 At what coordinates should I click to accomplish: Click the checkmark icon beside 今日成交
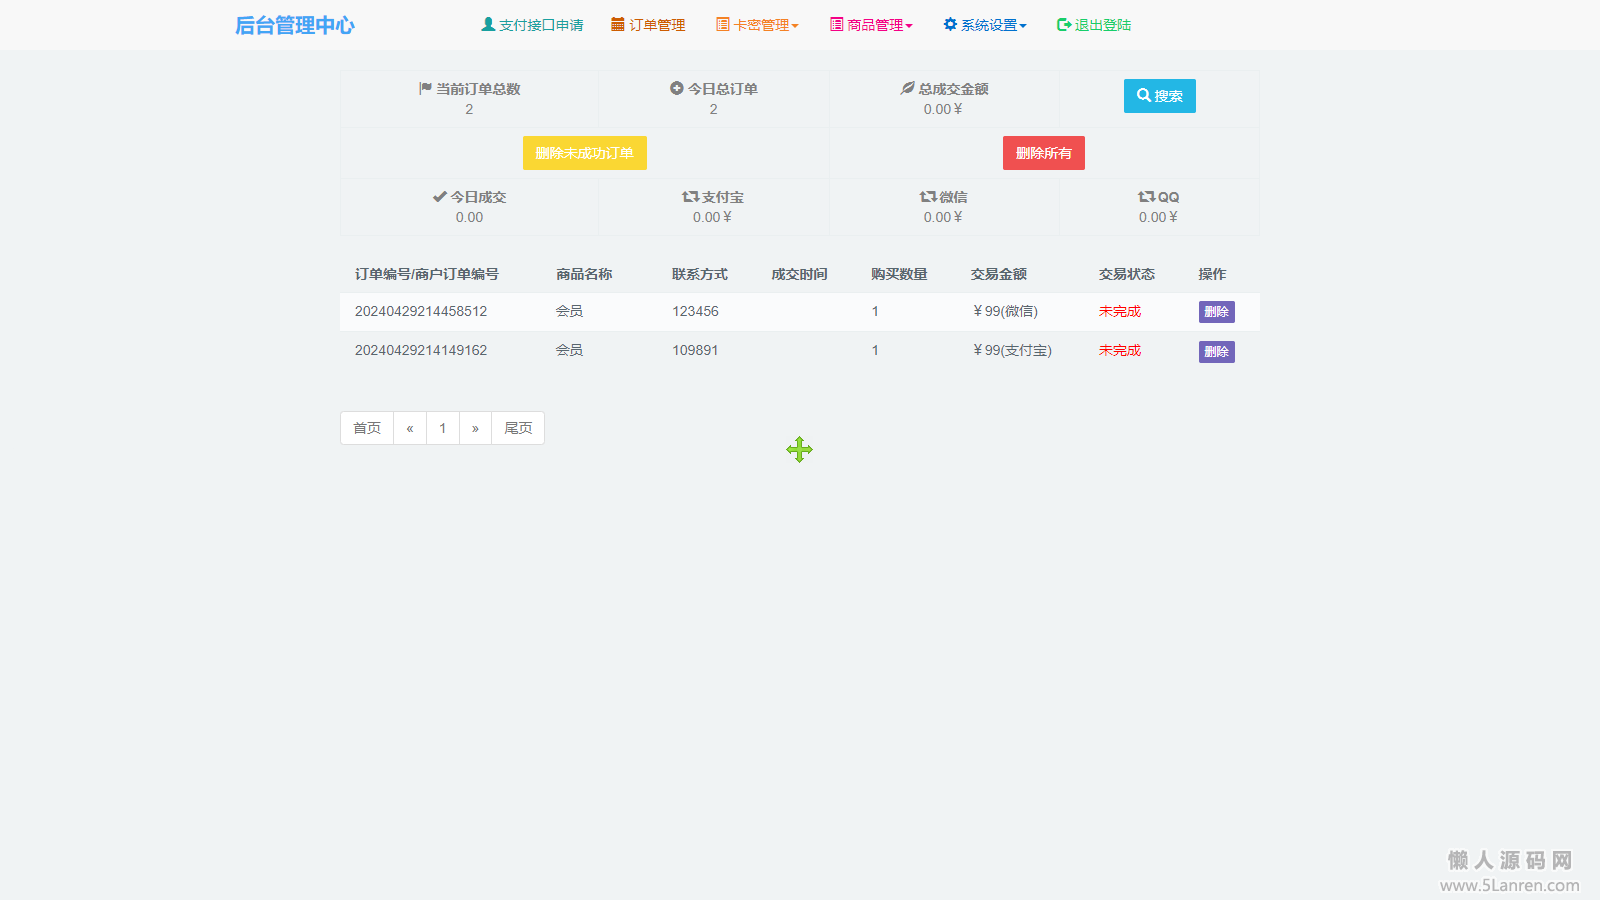(439, 196)
